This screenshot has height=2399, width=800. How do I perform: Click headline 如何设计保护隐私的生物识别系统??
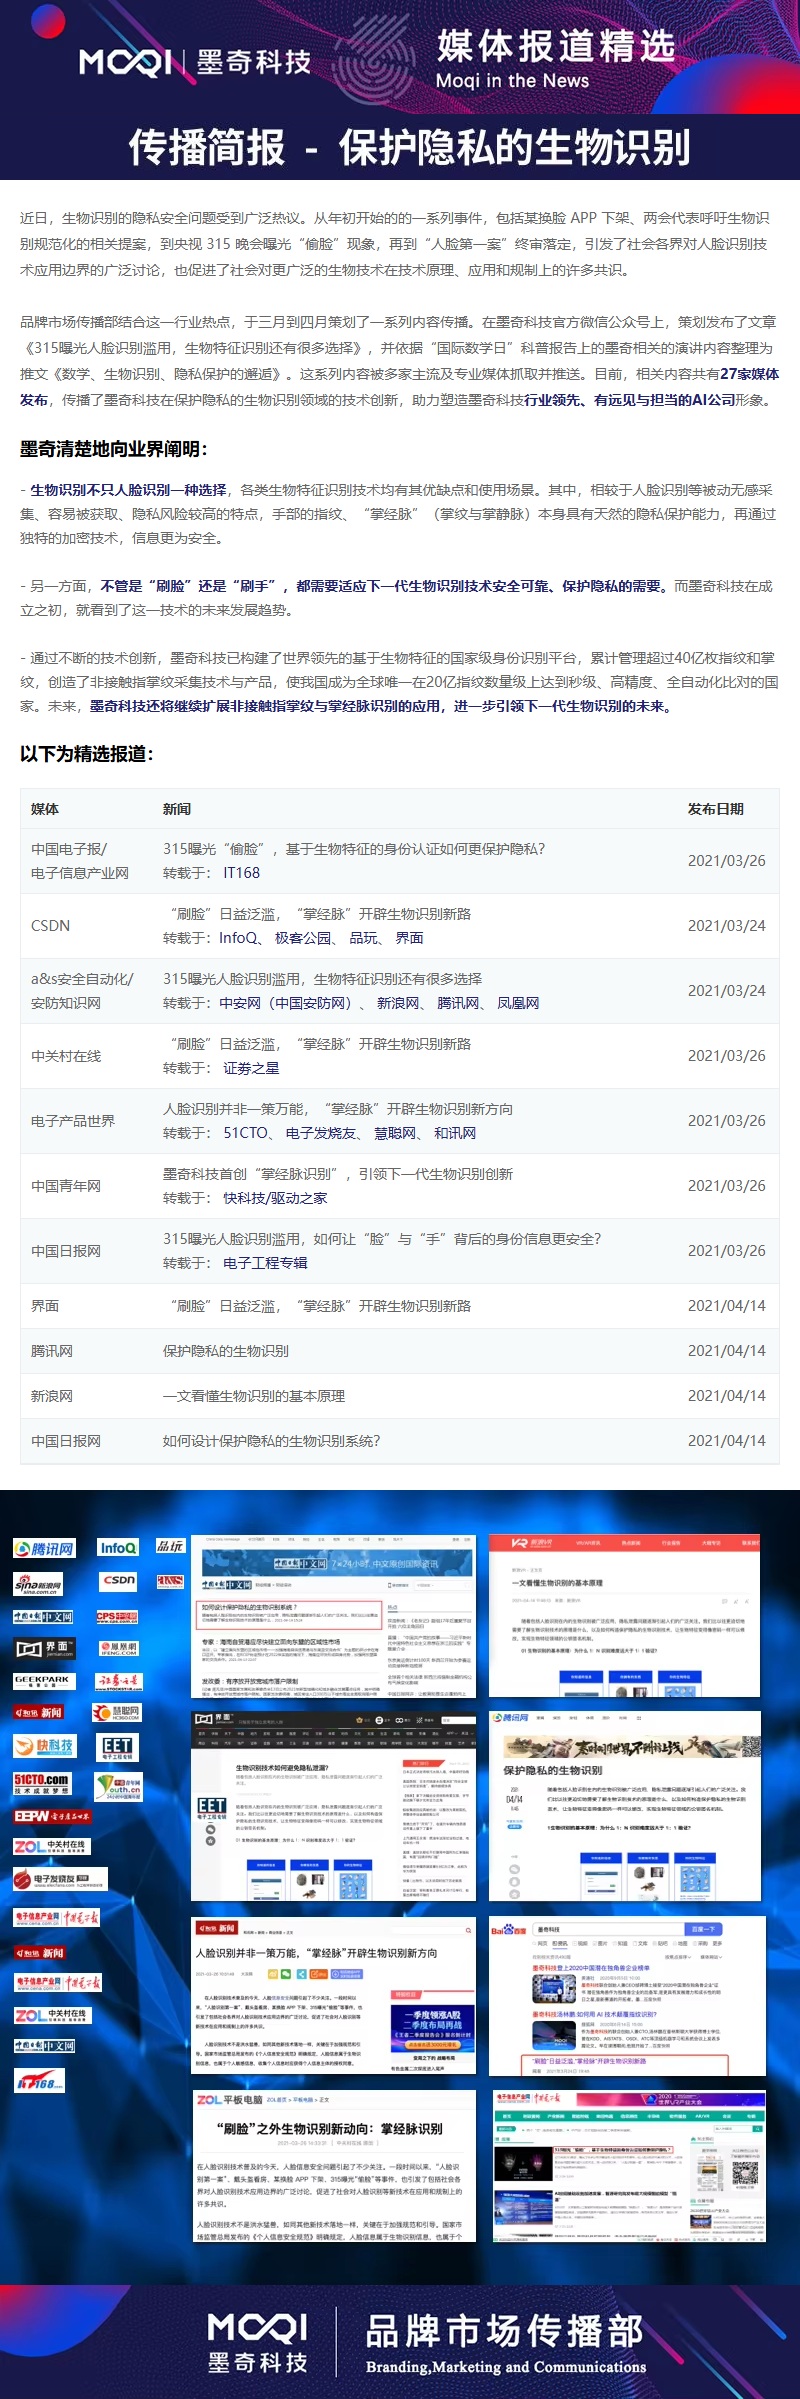(272, 1441)
